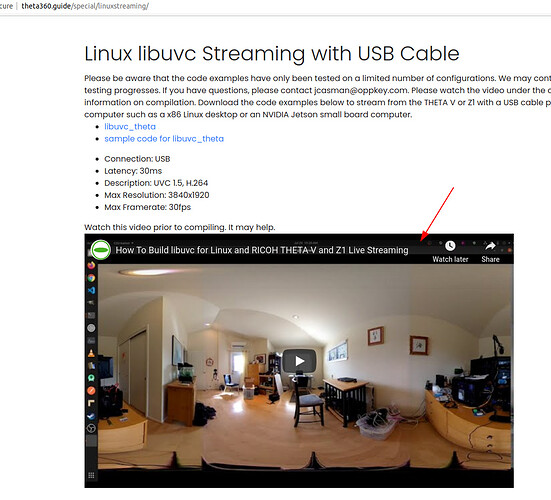Click the OBS Studio dock icon
The height and width of the screenshot is (500, 551).
[91, 428]
